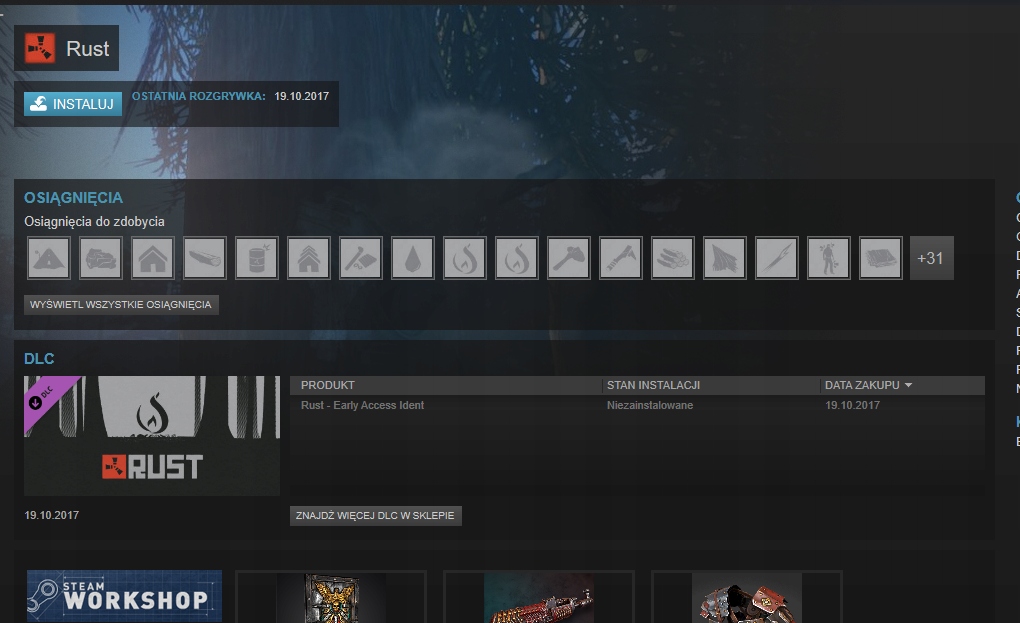
Task: Open the ornate door workshop item thumbnail
Action: click(331, 597)
